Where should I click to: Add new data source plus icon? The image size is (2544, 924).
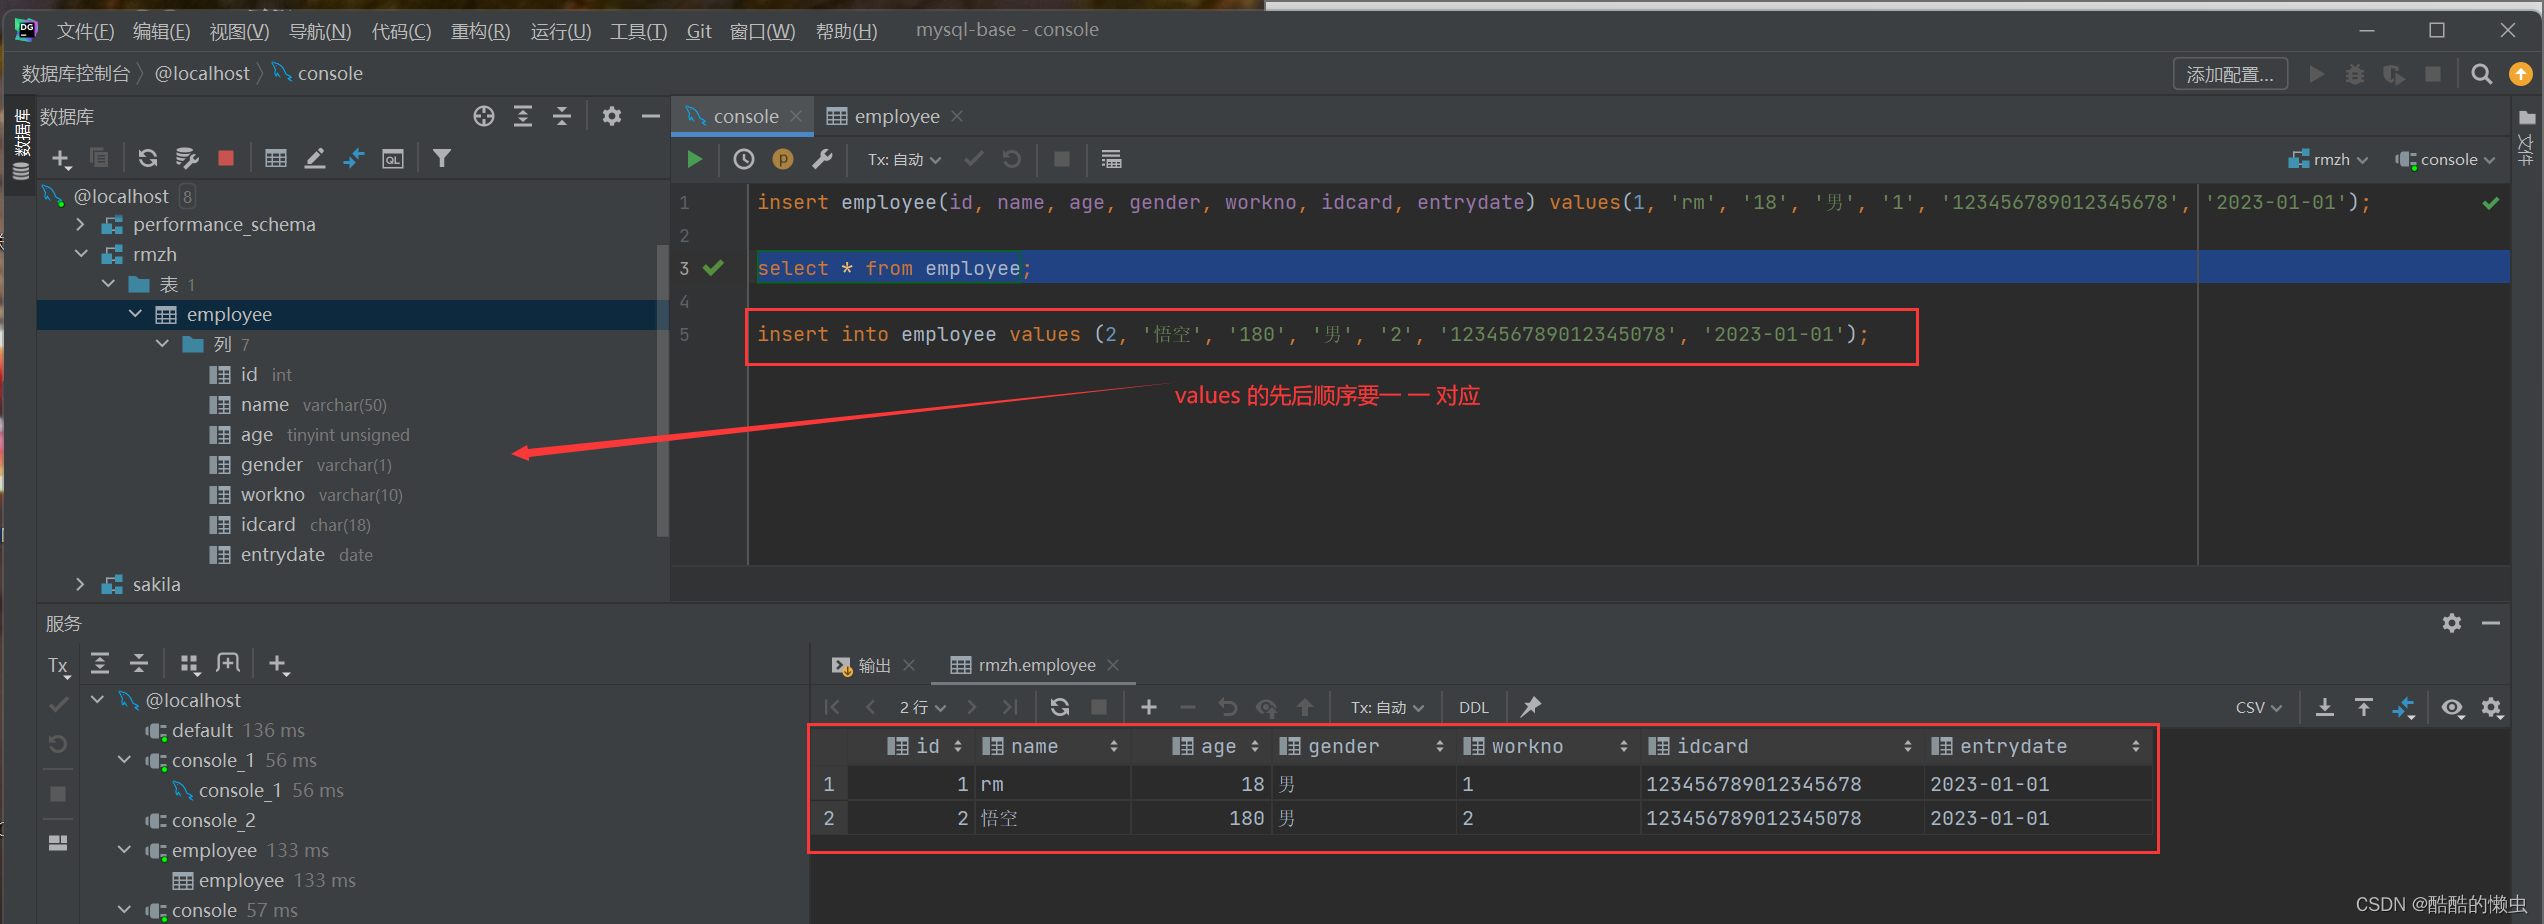61,158
